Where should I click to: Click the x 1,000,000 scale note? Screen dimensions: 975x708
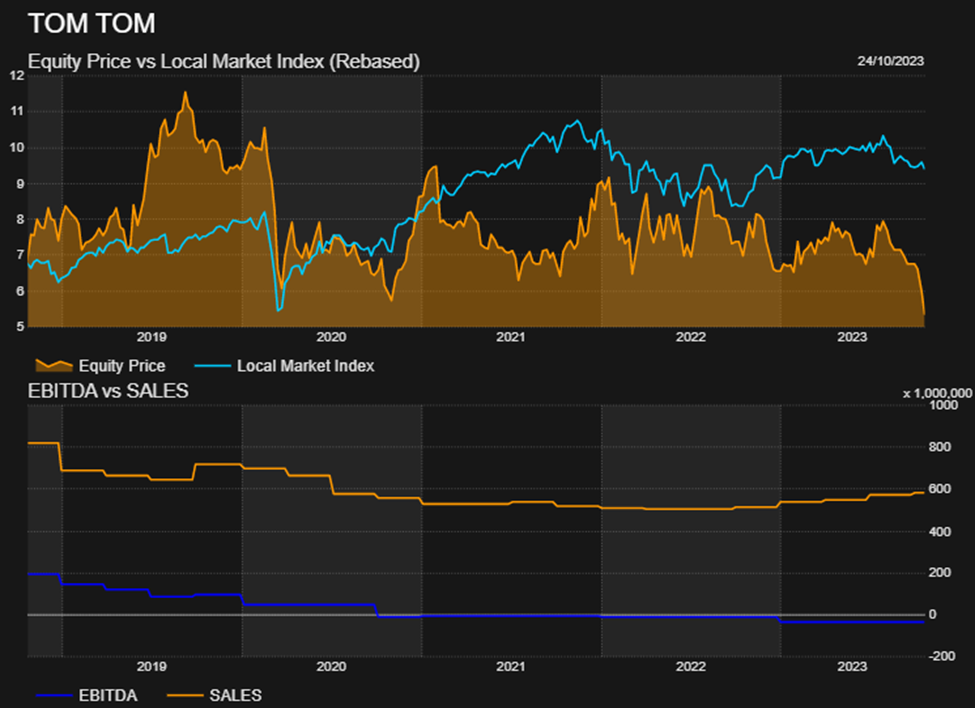pyautogui.click(x=937, y=393)
